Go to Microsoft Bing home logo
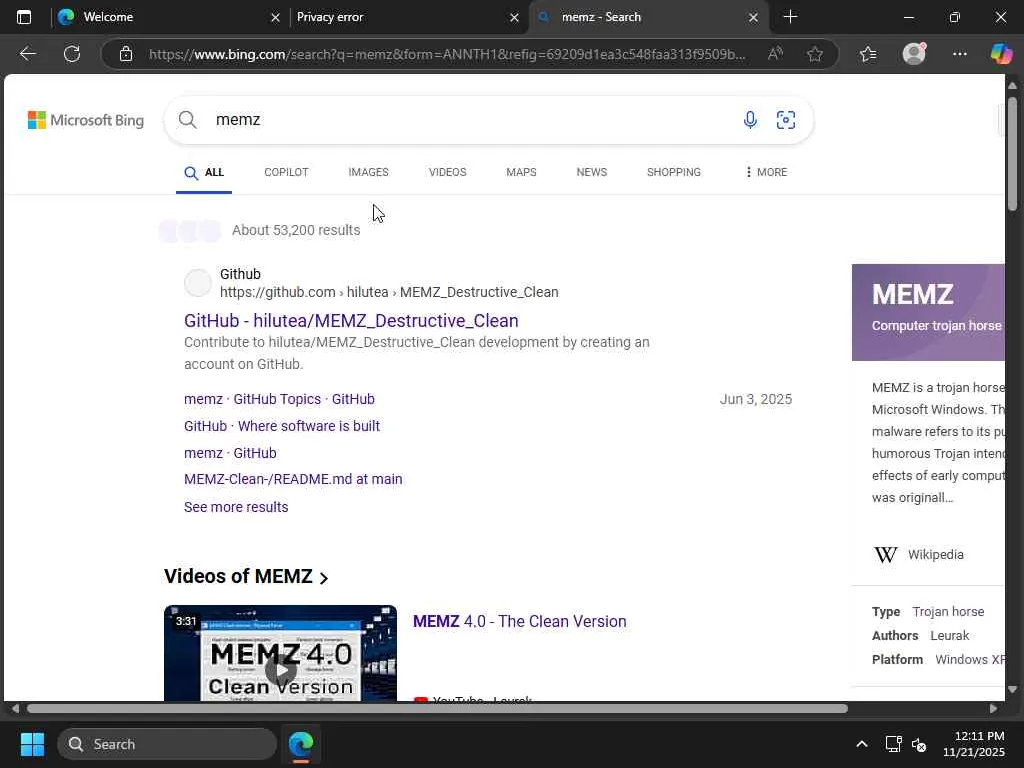This screenshot has width=1024, height=768. [86, 120]
